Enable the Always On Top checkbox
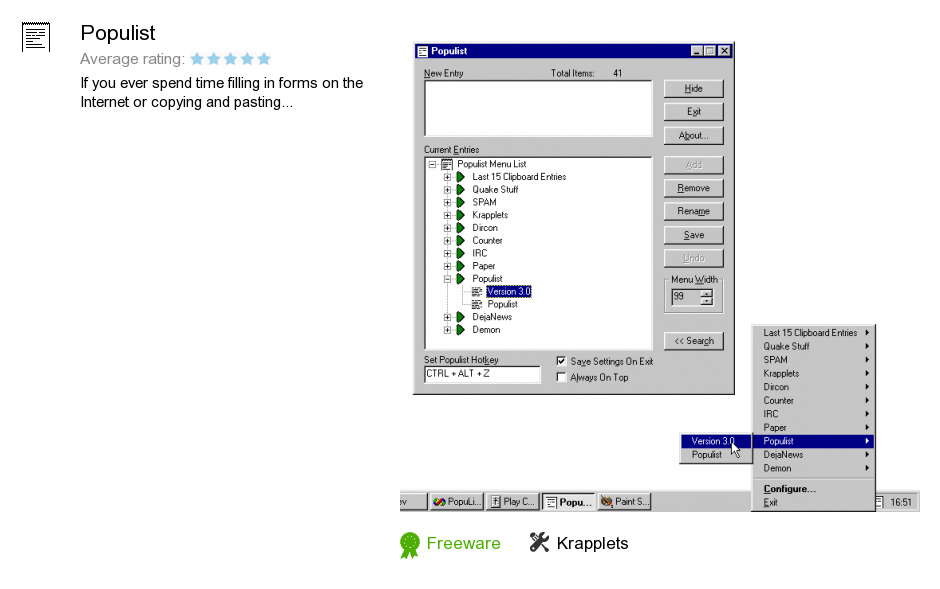This screenshot has height=589, width=940. [x=561, y=377]
